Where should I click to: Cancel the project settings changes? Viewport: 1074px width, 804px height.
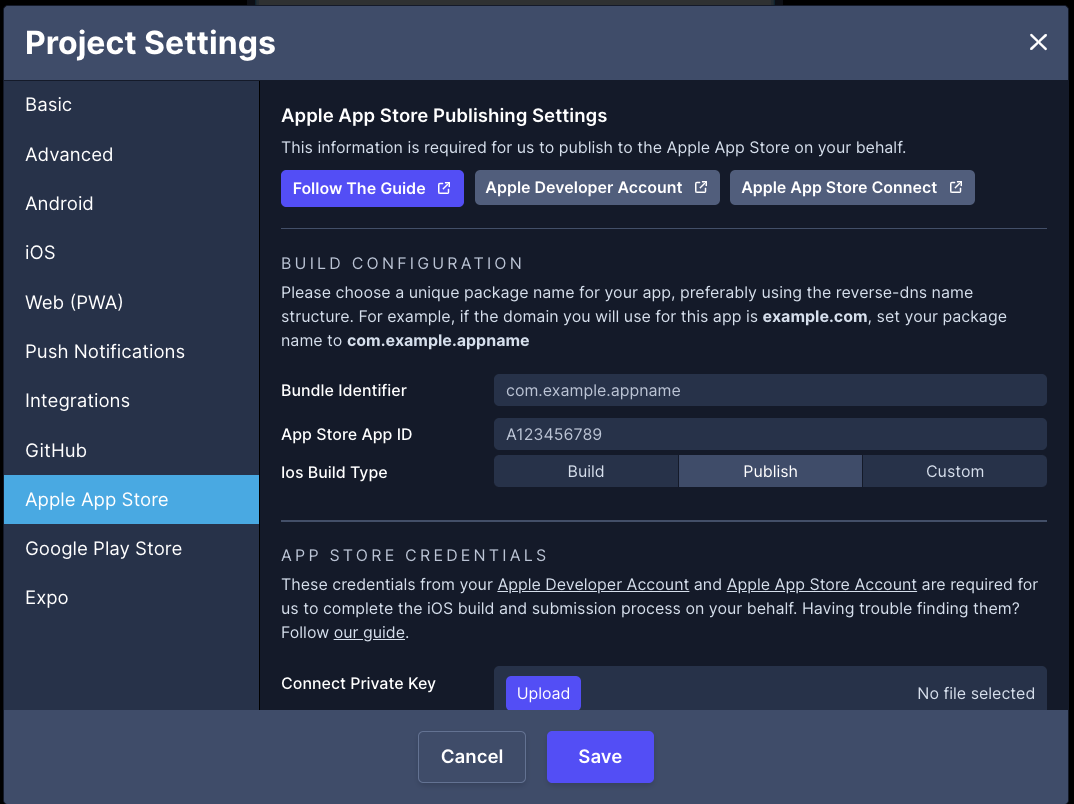472,757
